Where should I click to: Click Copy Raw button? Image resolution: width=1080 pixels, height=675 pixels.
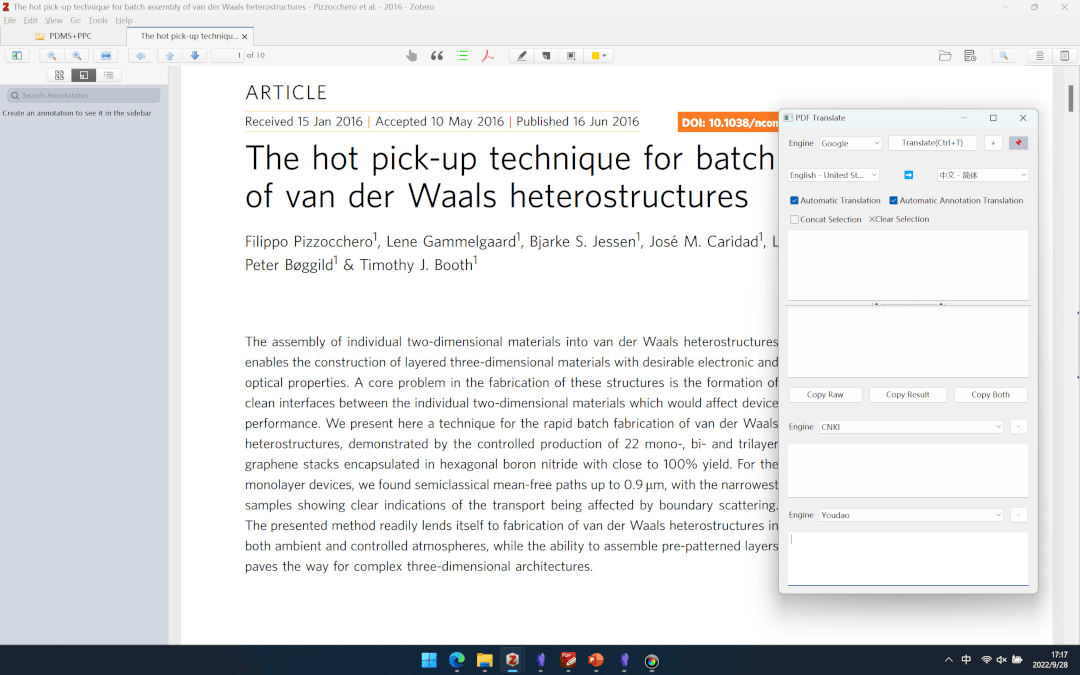(x=824, y=395)
